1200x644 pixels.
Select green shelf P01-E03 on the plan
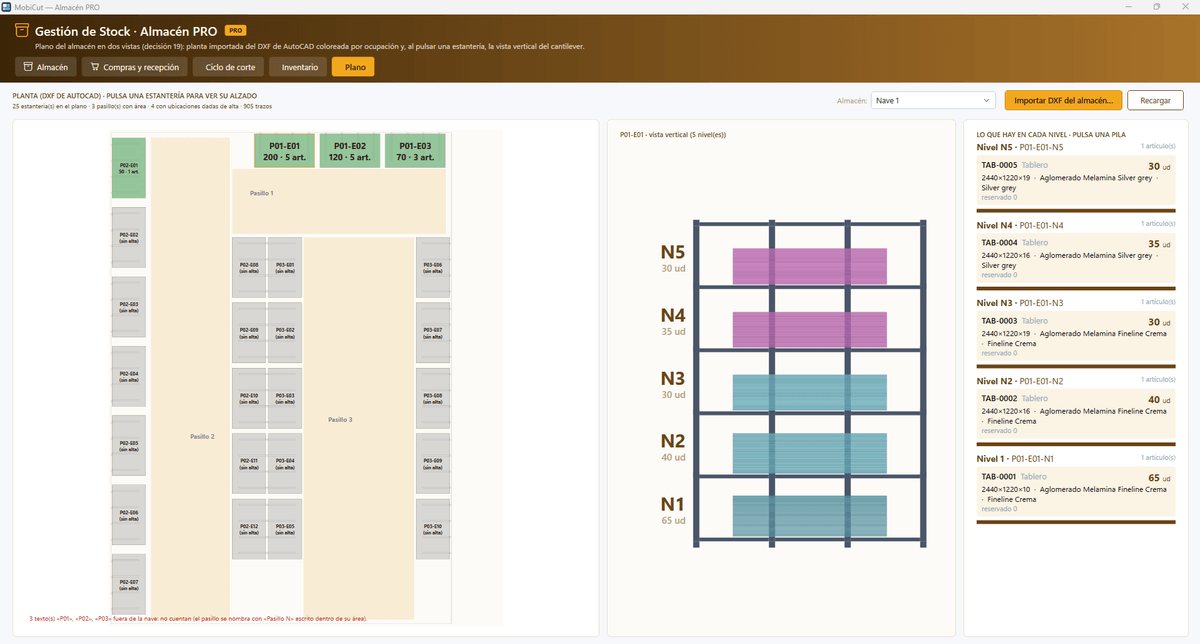coord(414,151)
